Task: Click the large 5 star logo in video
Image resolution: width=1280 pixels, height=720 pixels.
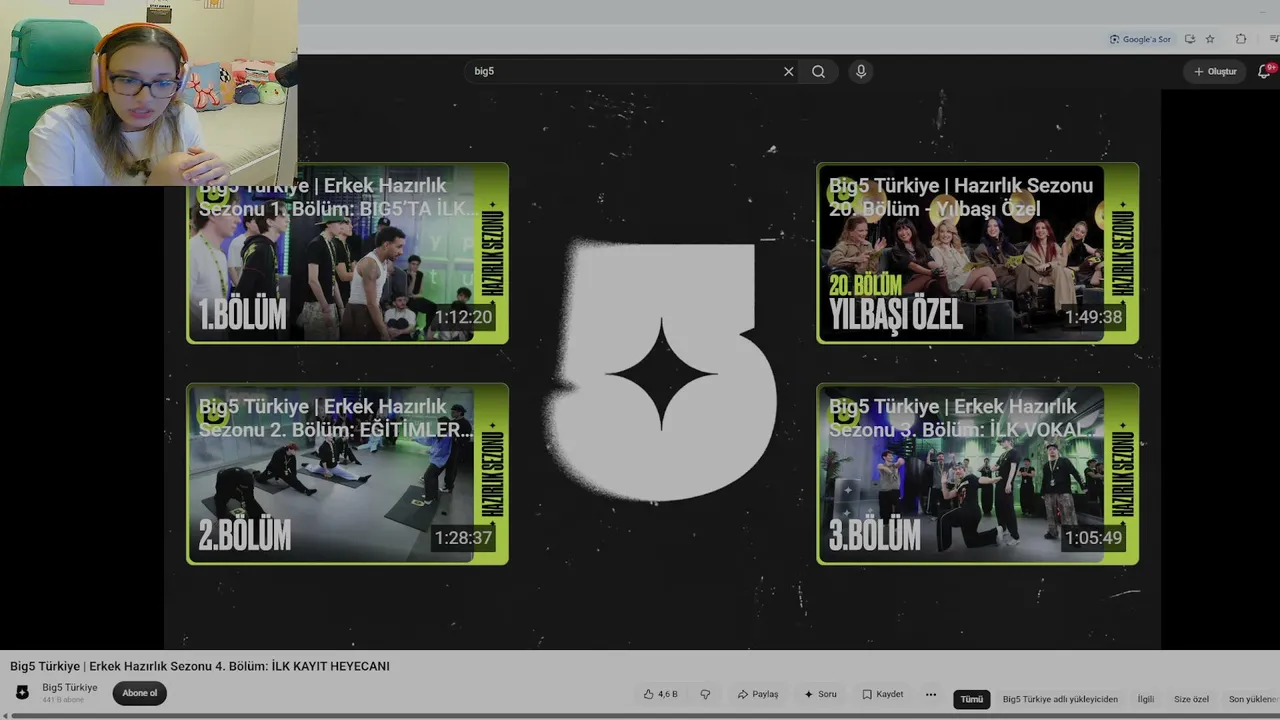Action: (x=661, y=372)
